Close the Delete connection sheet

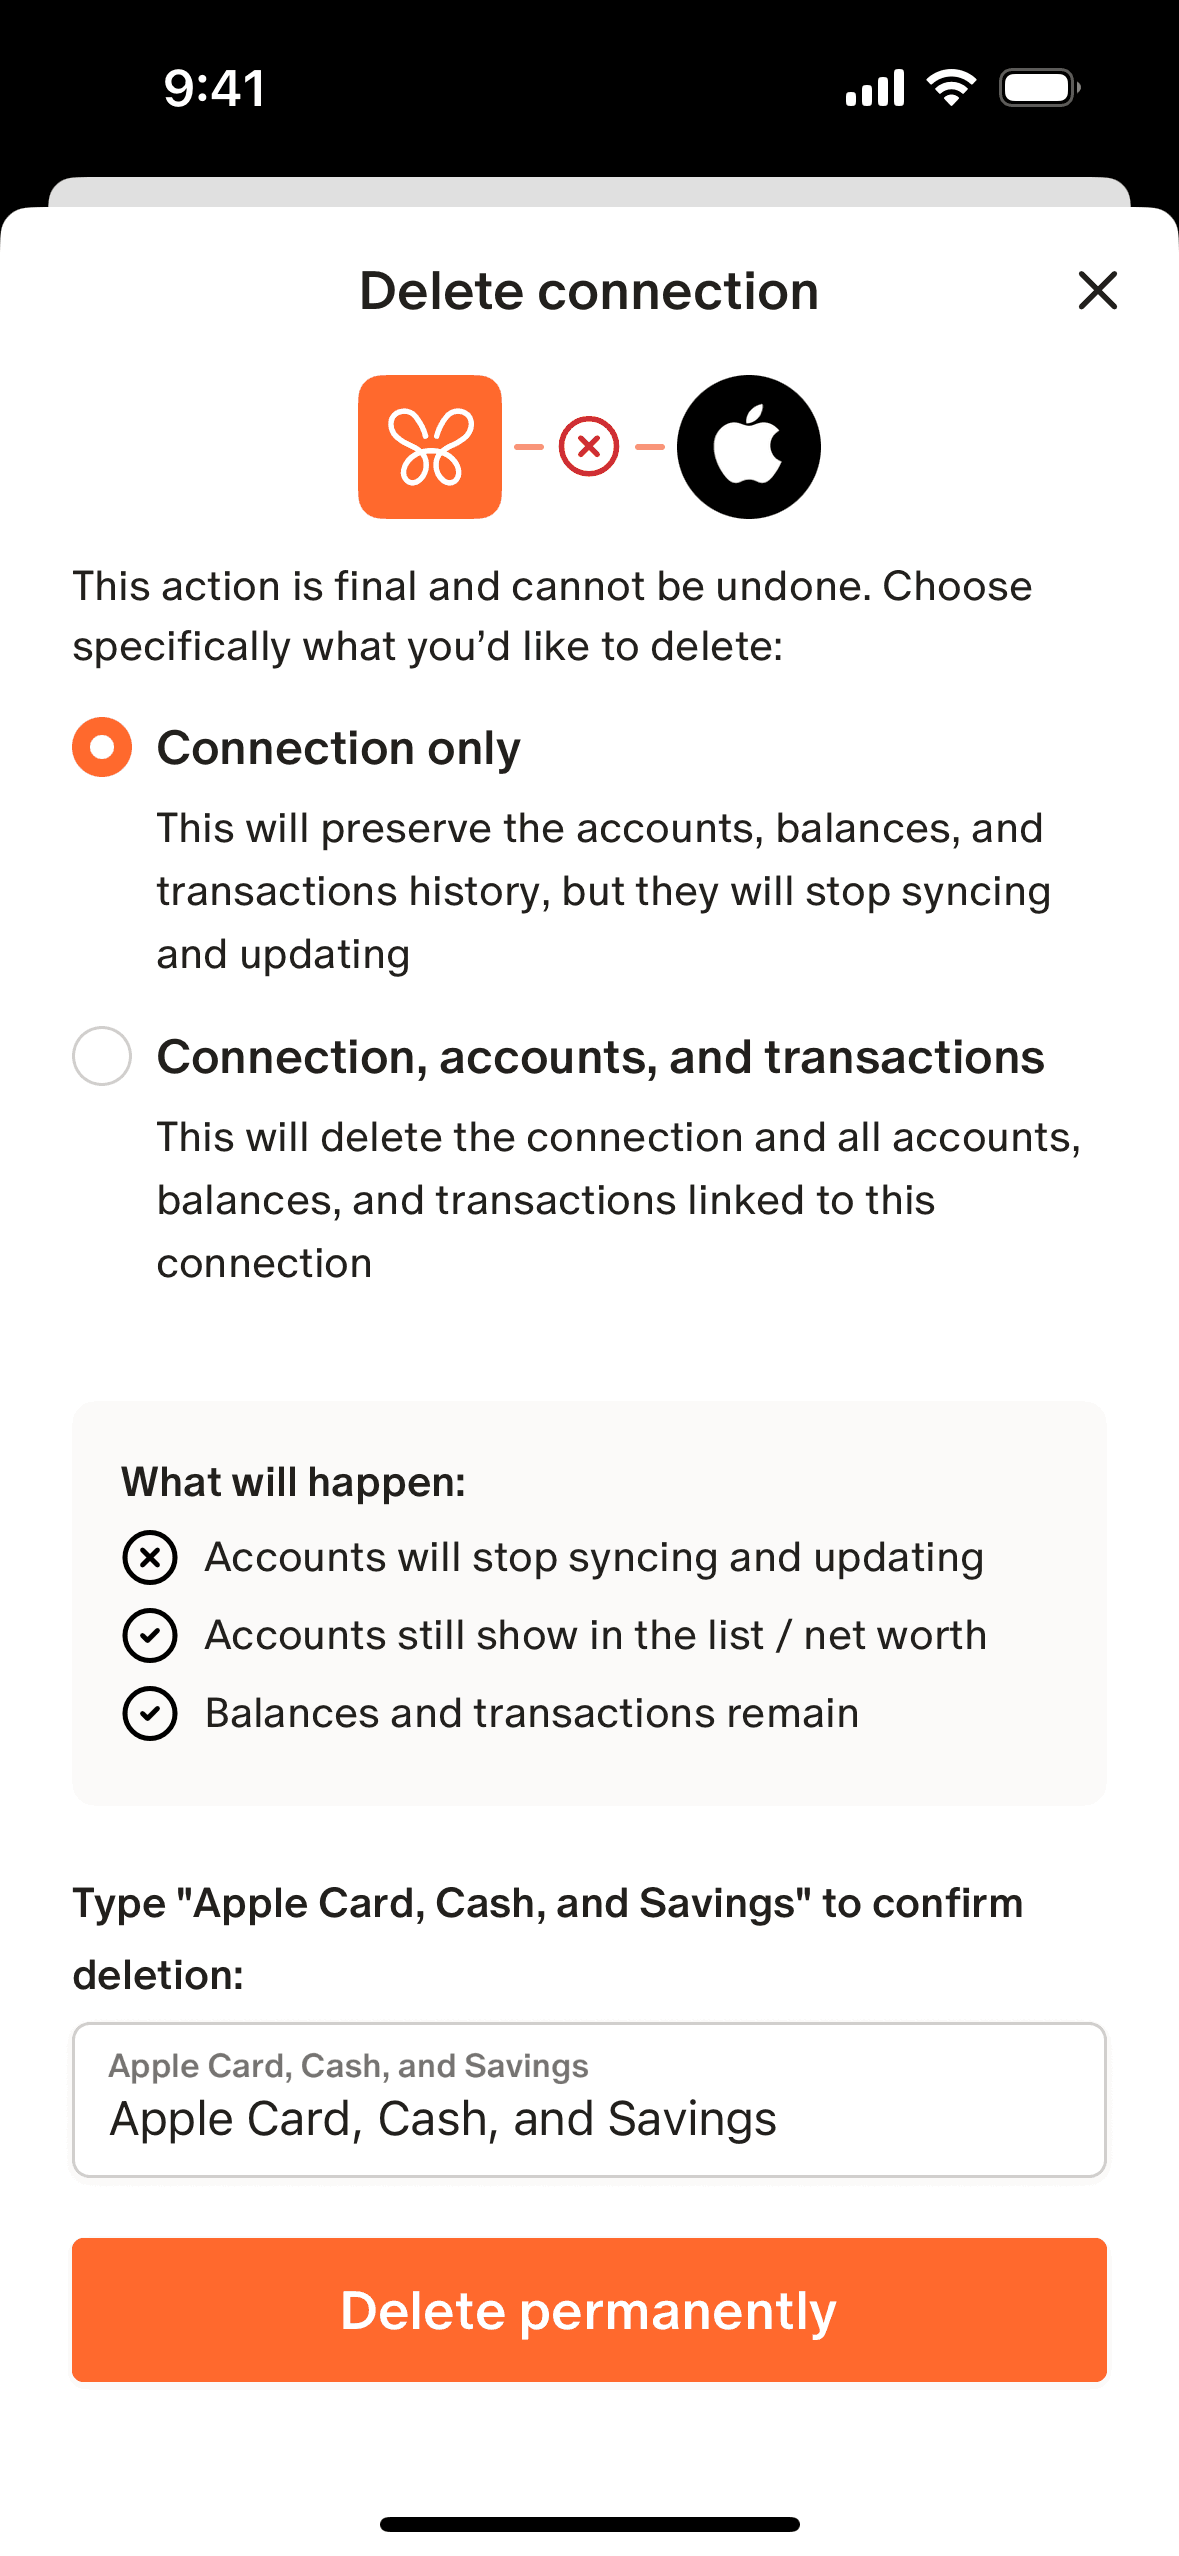pyautogui.click(x=1097, y=291)
